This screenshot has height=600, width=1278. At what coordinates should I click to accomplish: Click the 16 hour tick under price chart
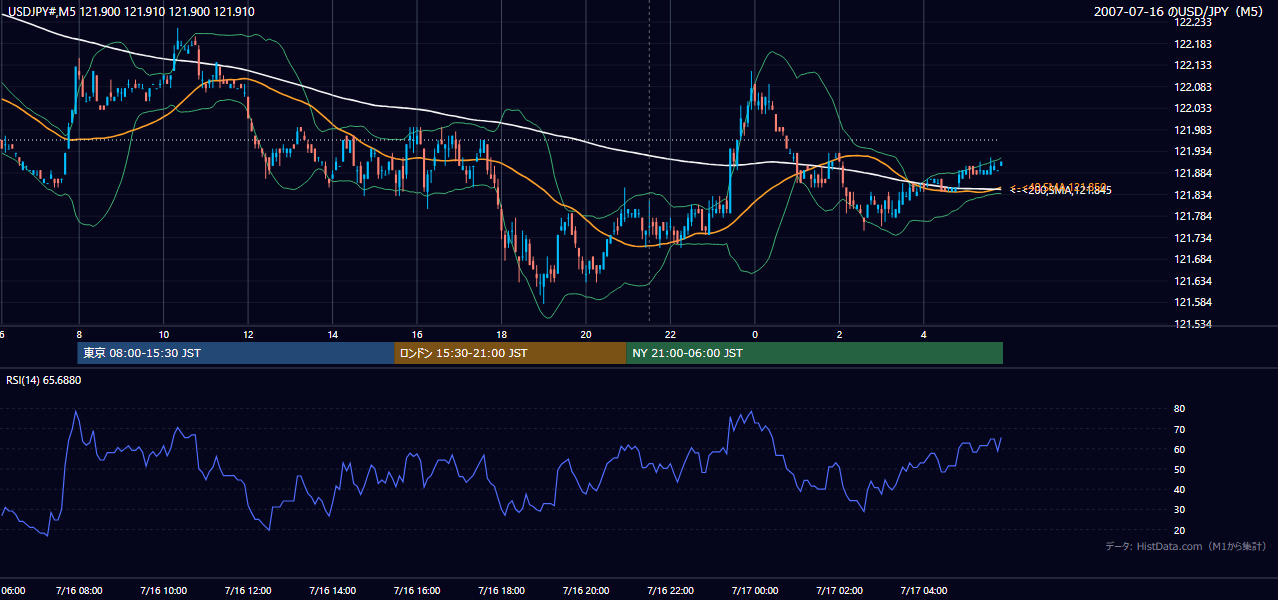pos(416,334)
